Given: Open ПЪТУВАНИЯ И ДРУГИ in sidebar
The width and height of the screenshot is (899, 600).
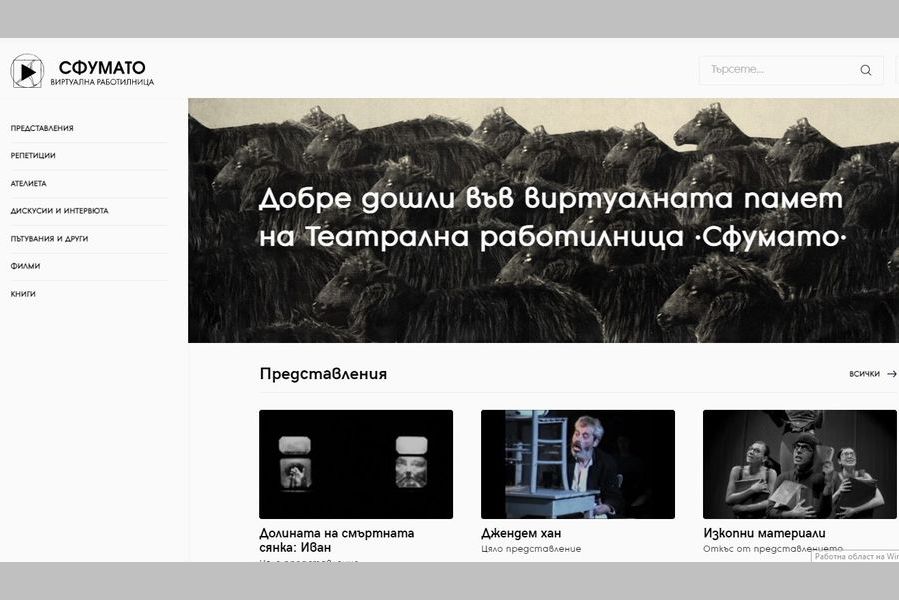Looking at the screenshot, I should (x=49, y=239).
